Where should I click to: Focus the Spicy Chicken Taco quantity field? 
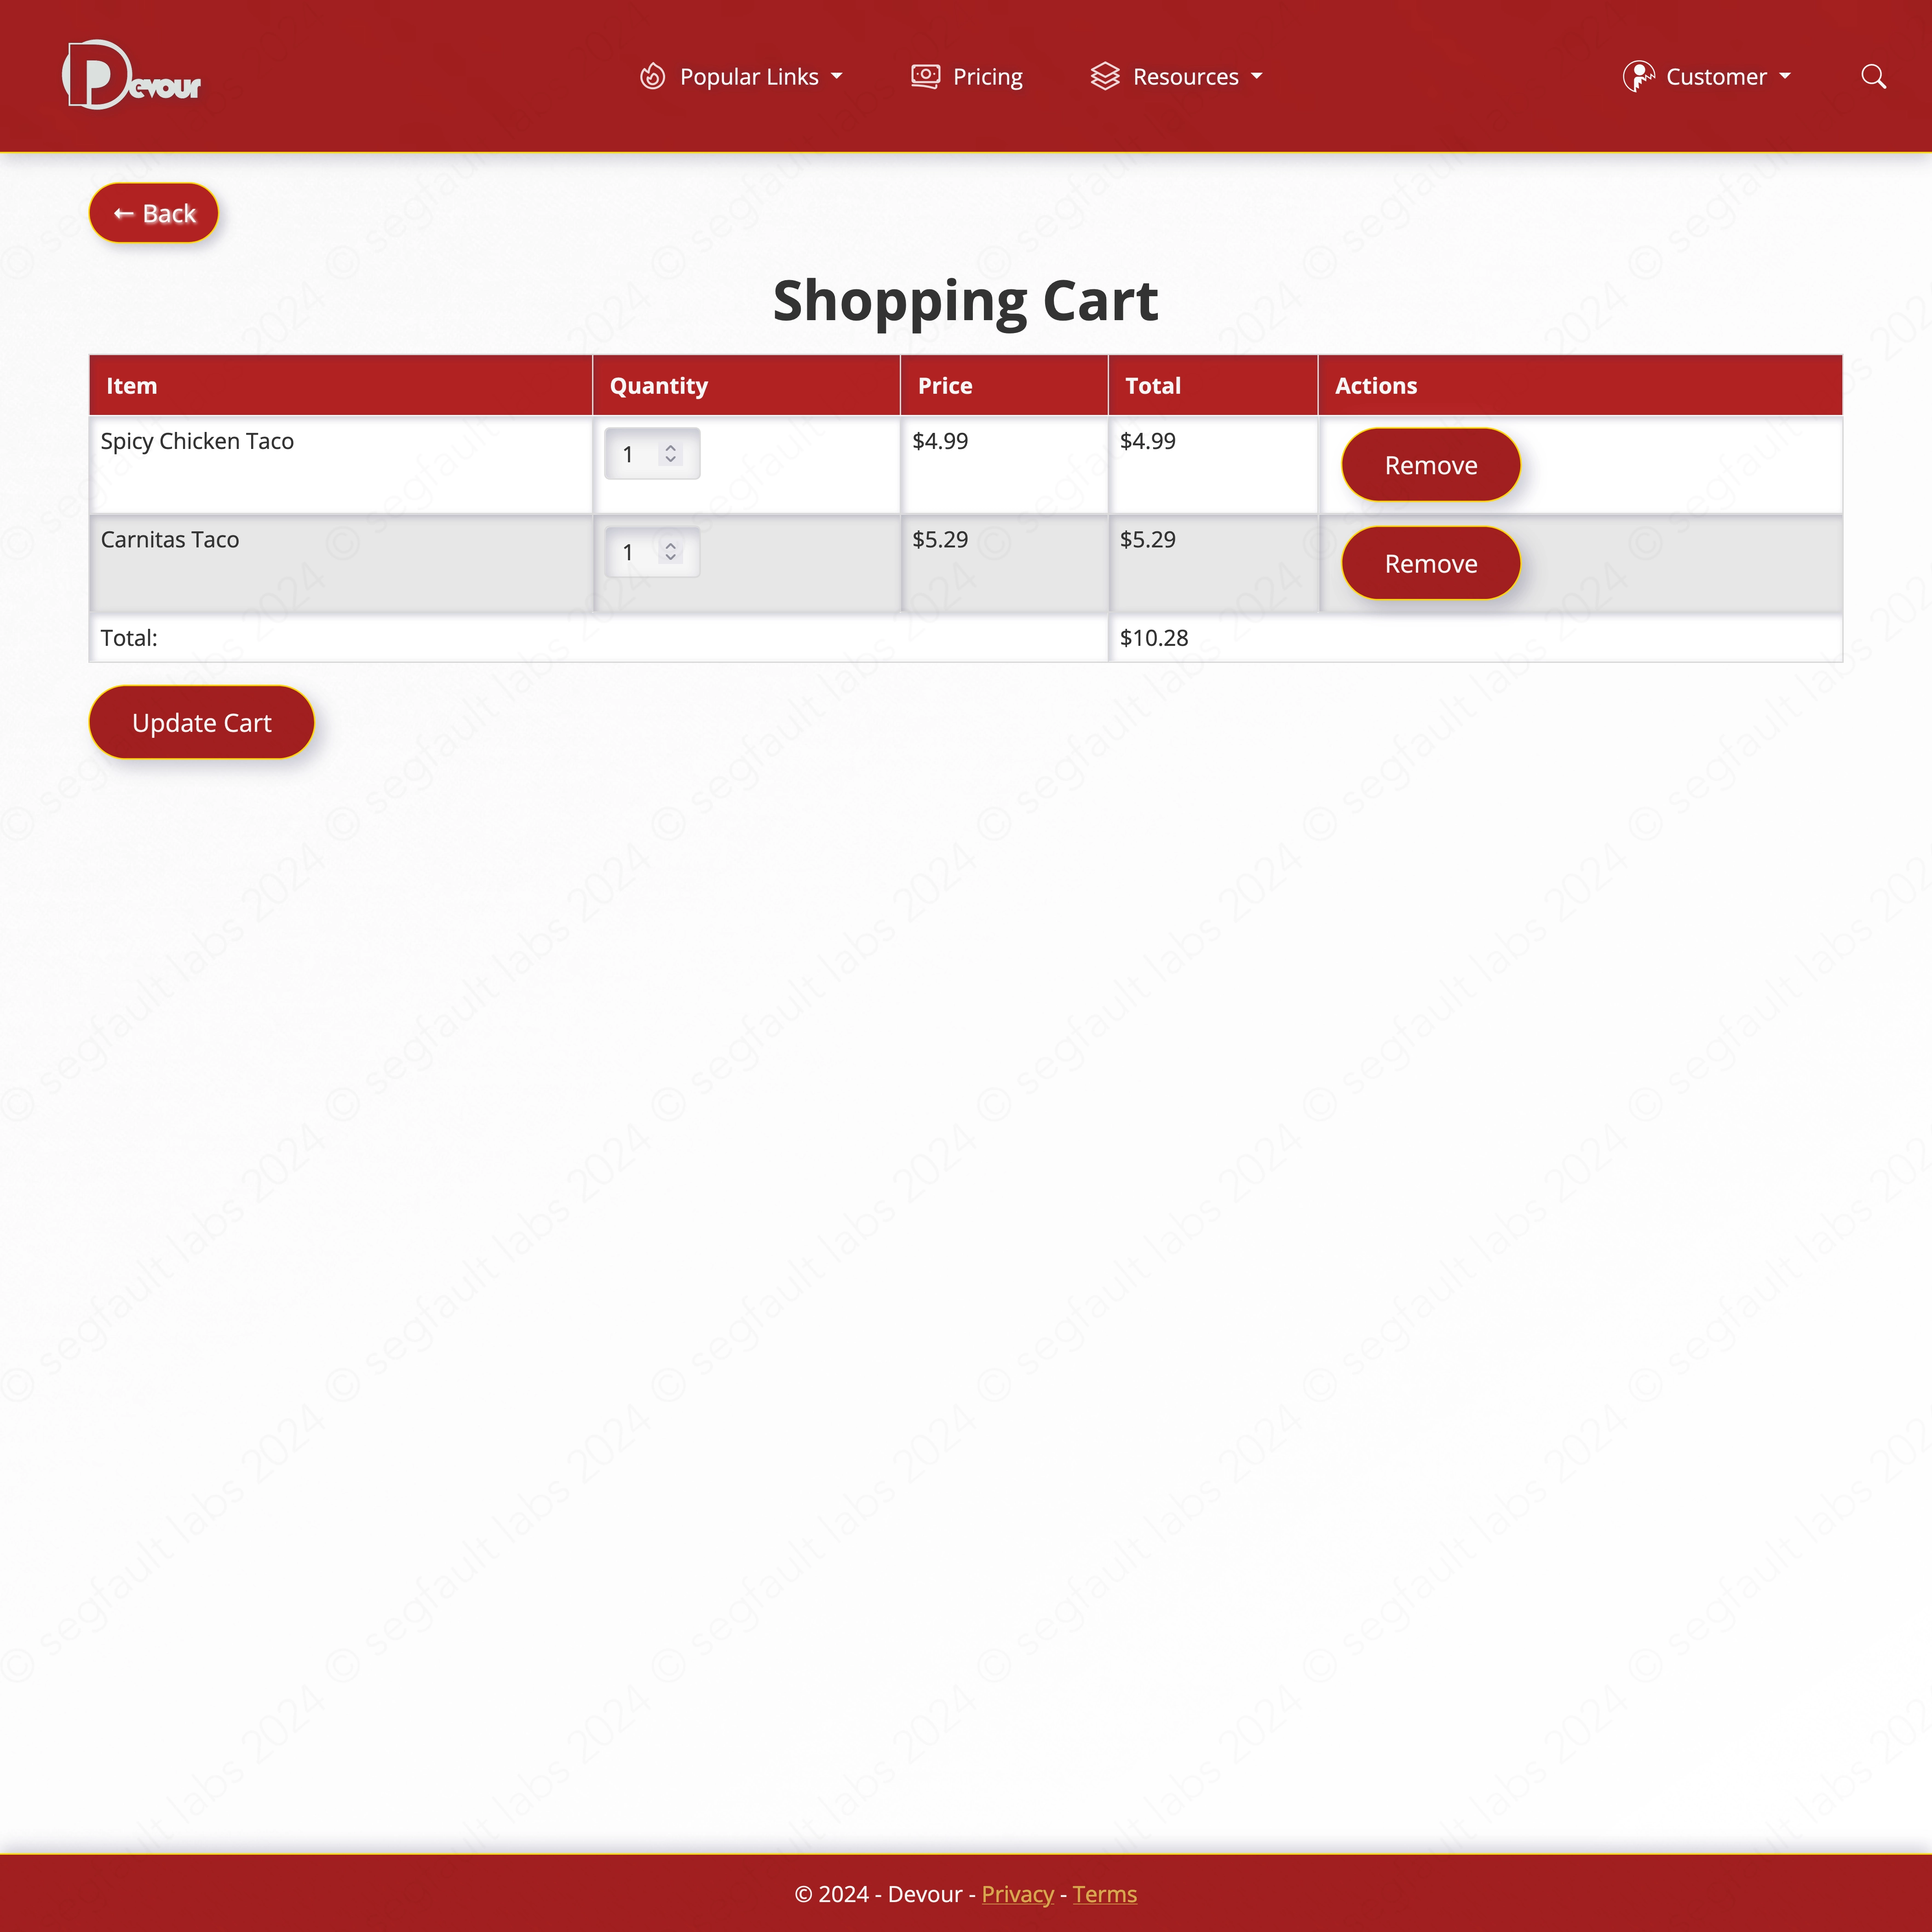(x=652, y=454)
